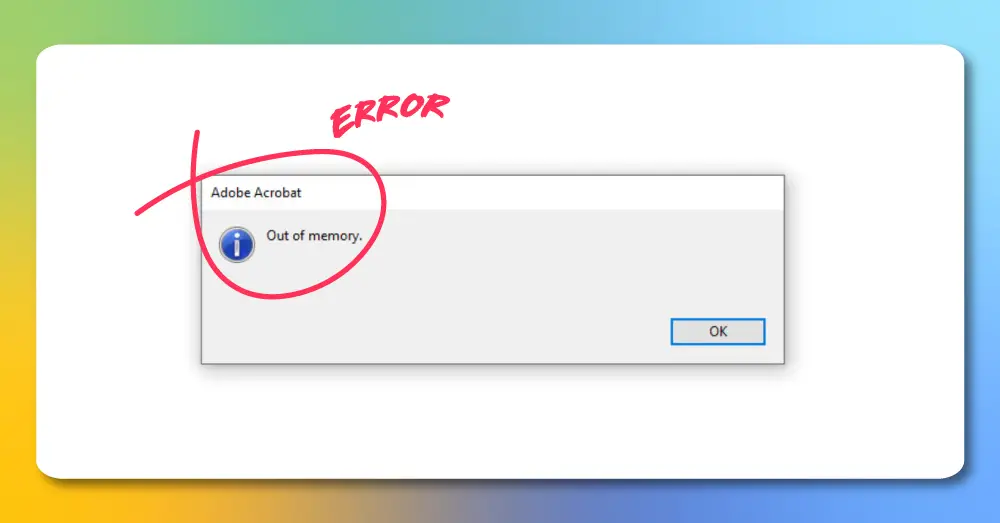
Task: Click the white card area below the dialog
Action: (497, 421)
